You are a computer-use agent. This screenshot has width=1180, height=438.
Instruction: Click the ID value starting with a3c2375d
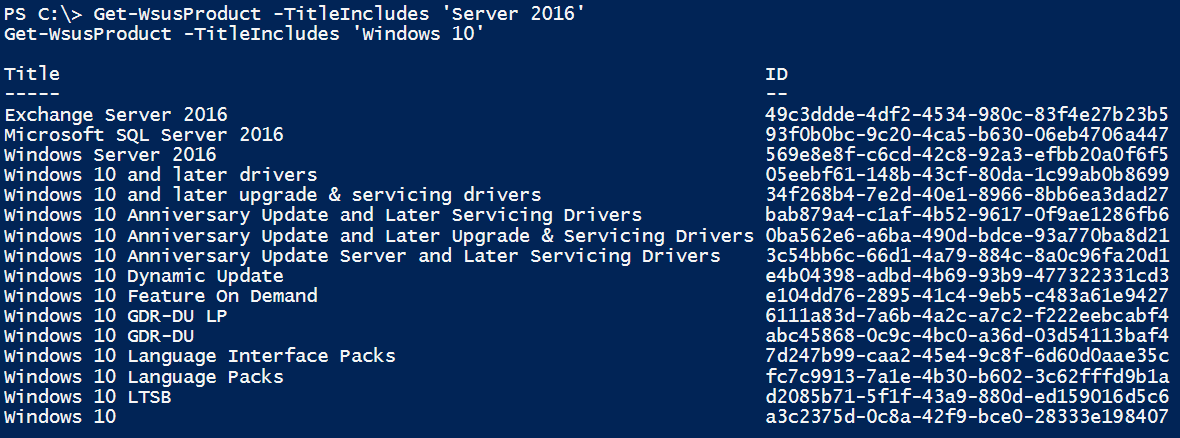click(966, 416)
